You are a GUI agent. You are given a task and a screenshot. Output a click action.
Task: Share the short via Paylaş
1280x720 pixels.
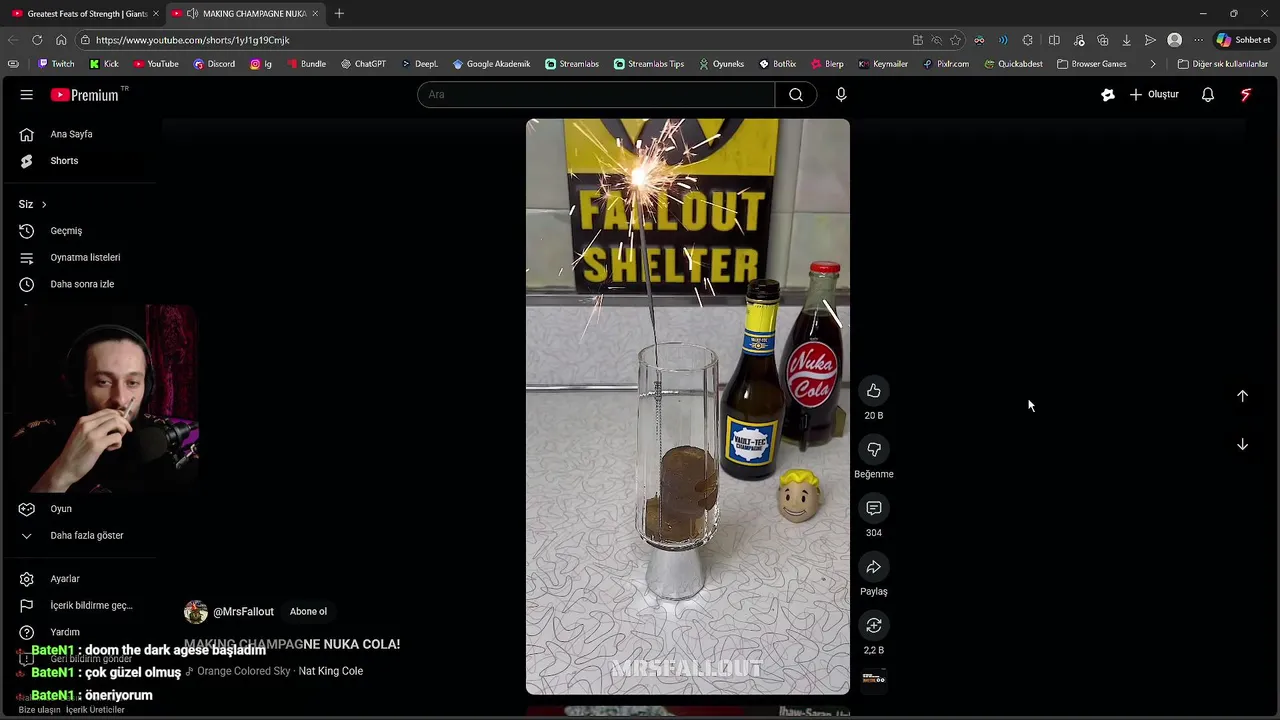[x=873, y=567]
